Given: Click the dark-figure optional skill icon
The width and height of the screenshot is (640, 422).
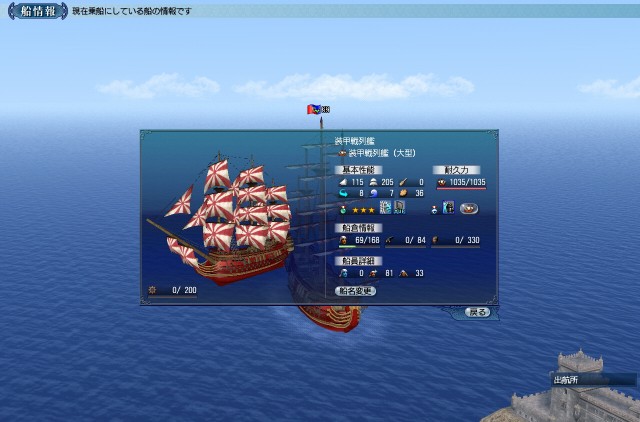Looking at the screenshot, I should (x=449, y=208).
